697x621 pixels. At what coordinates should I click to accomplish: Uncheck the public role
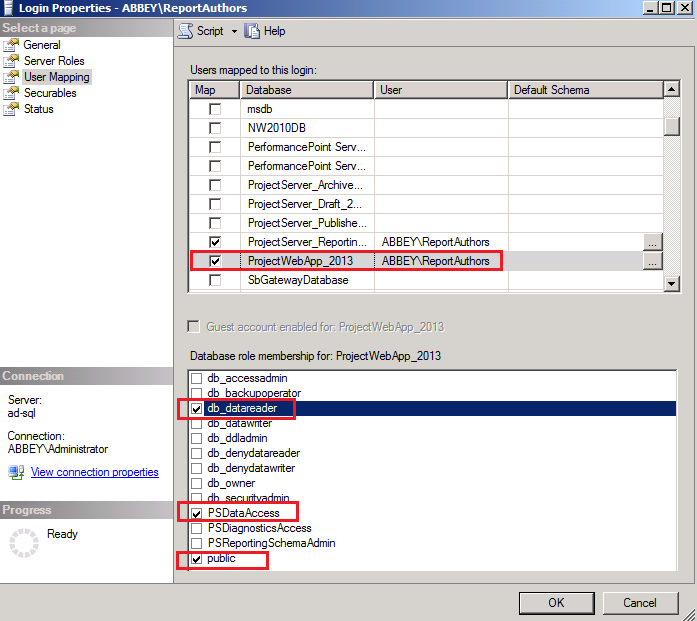196,559
